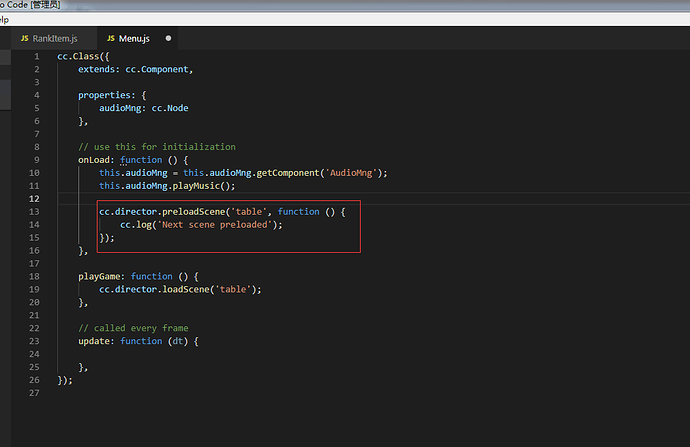Click 'audioMng: cc.Node' property line

point(143,108)
